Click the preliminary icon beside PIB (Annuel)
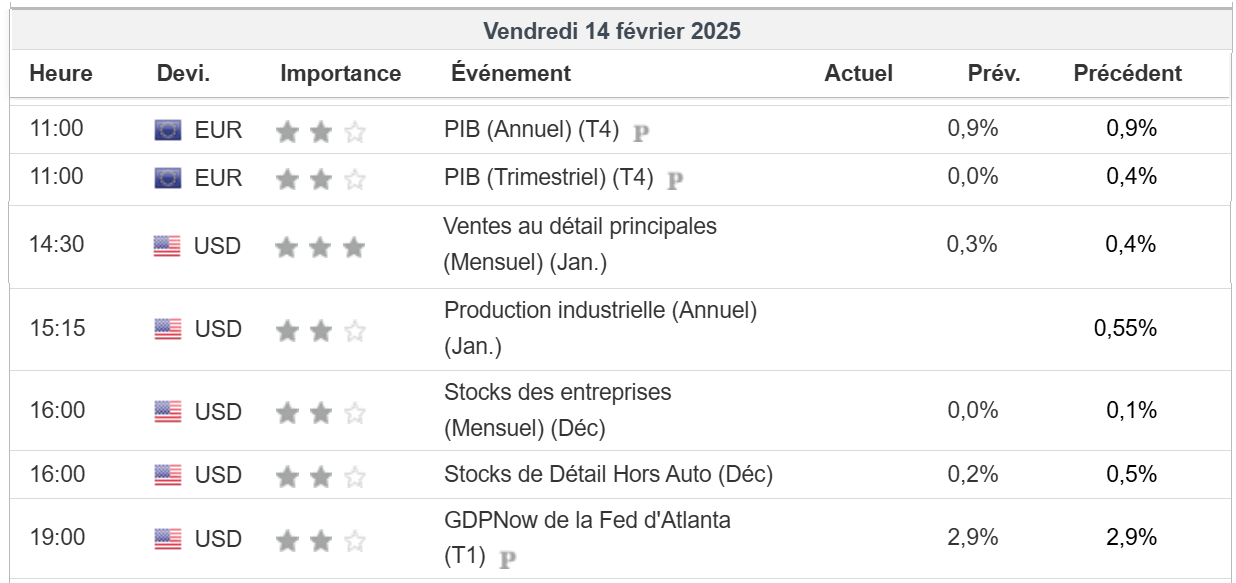This screenshot has width=1236, height=583. pos(642,131)
